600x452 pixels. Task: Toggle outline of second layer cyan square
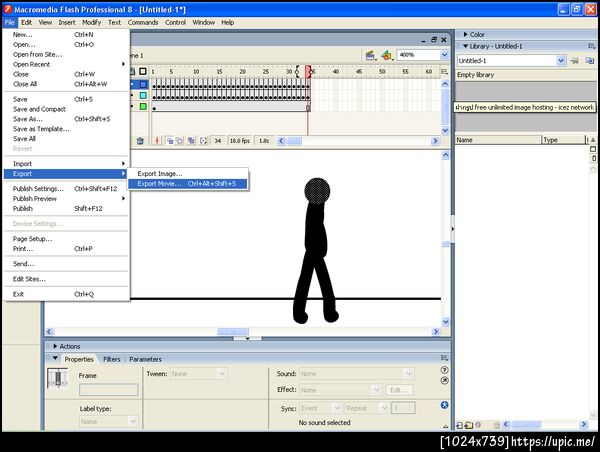(143, 95)
